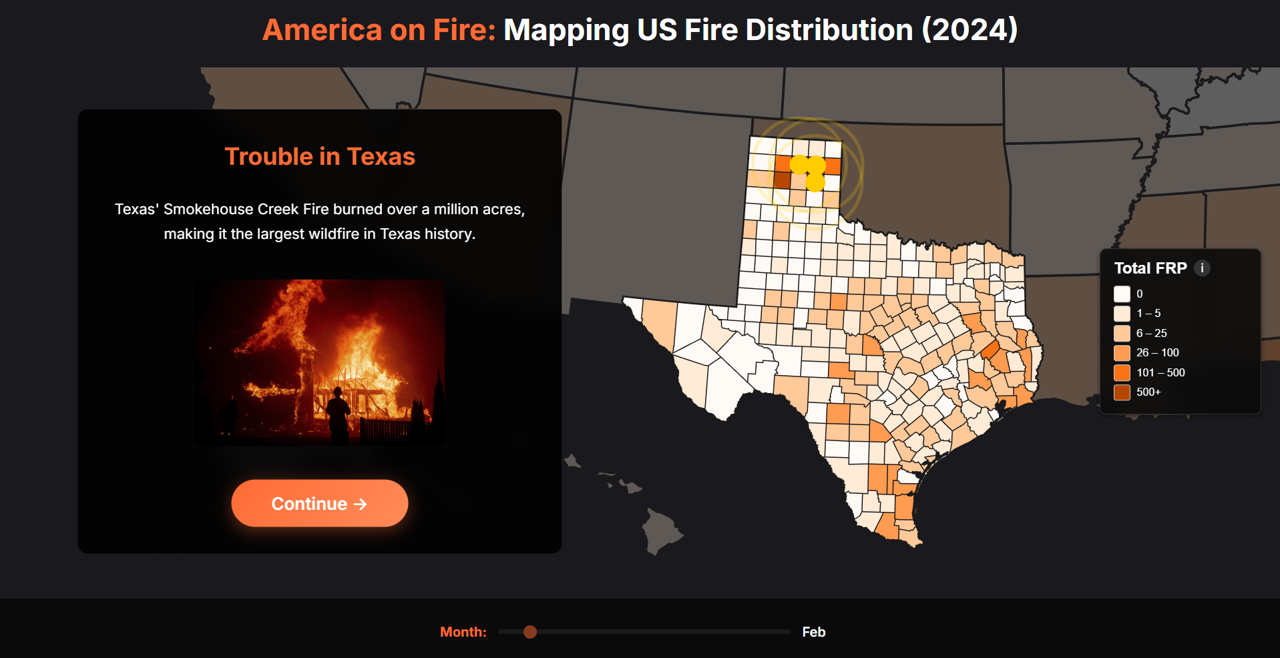Viewport: 1280px width, 658px height.
Task: Click the midpoint of the Month slider track
Action: point(644,632)
